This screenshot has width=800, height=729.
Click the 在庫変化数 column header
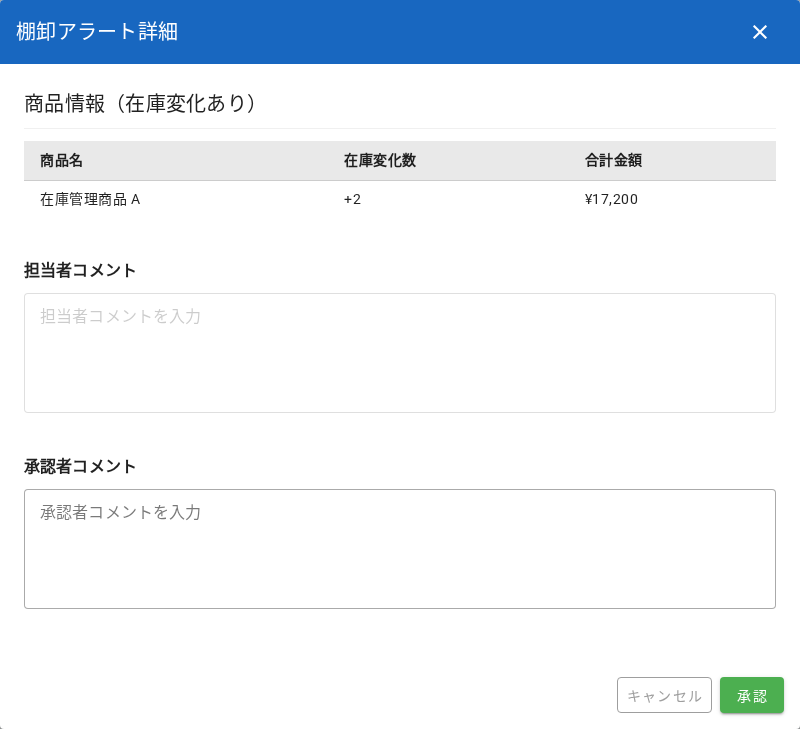[380, 161]
